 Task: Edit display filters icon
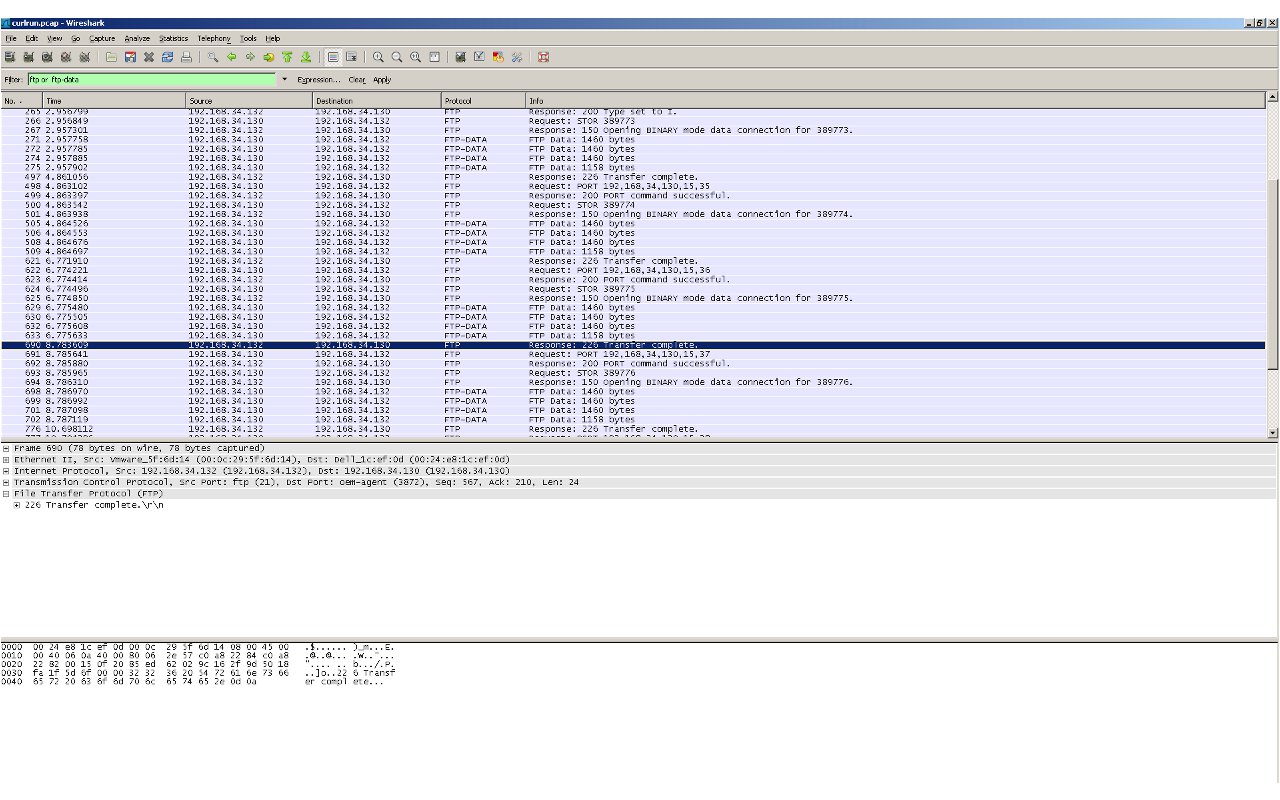(x=479, y=57)
